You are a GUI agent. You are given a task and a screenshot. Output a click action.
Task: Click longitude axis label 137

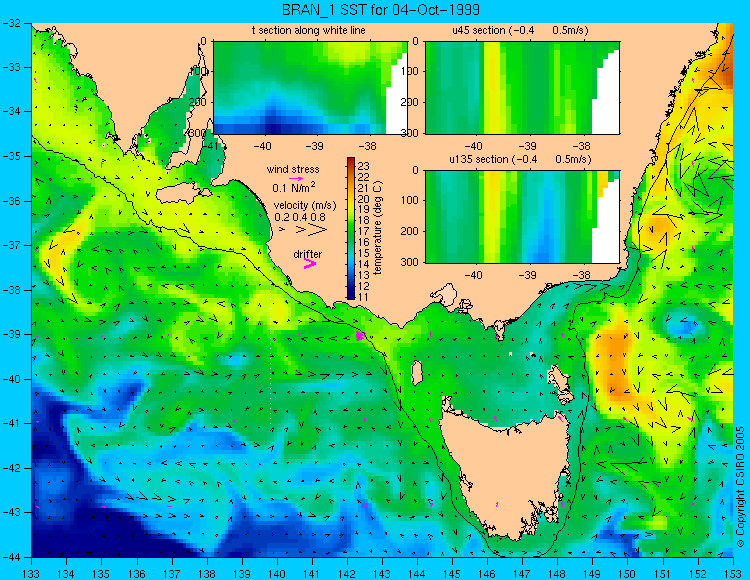point(172,574)
